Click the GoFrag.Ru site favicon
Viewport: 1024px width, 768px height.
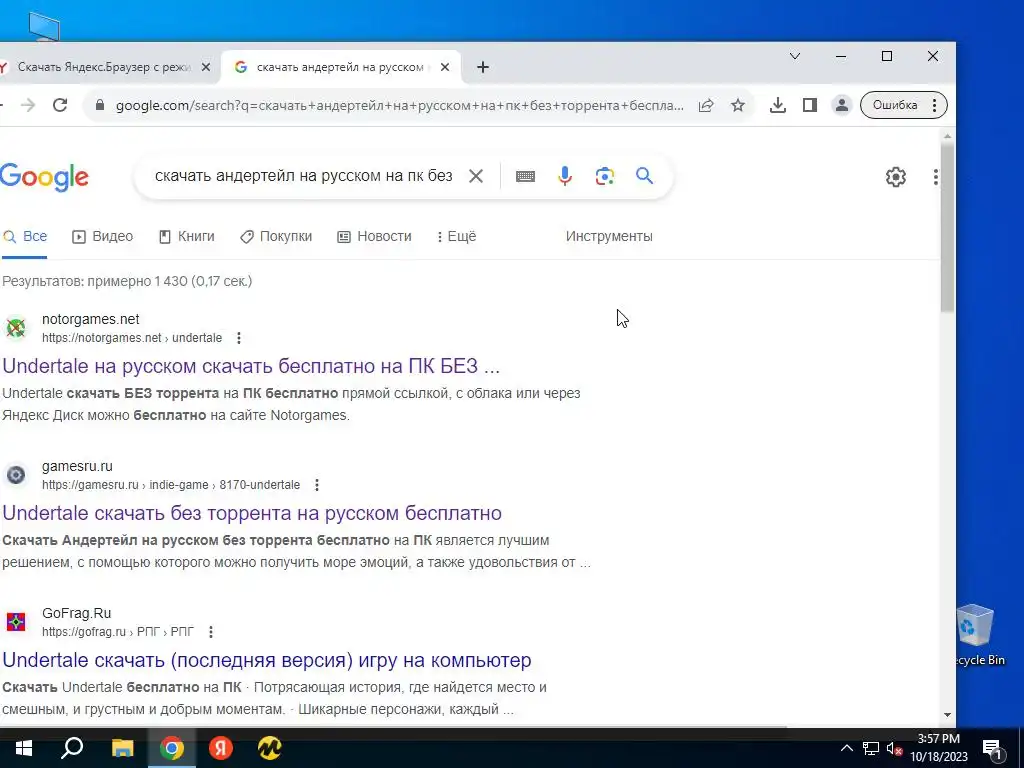16,622
